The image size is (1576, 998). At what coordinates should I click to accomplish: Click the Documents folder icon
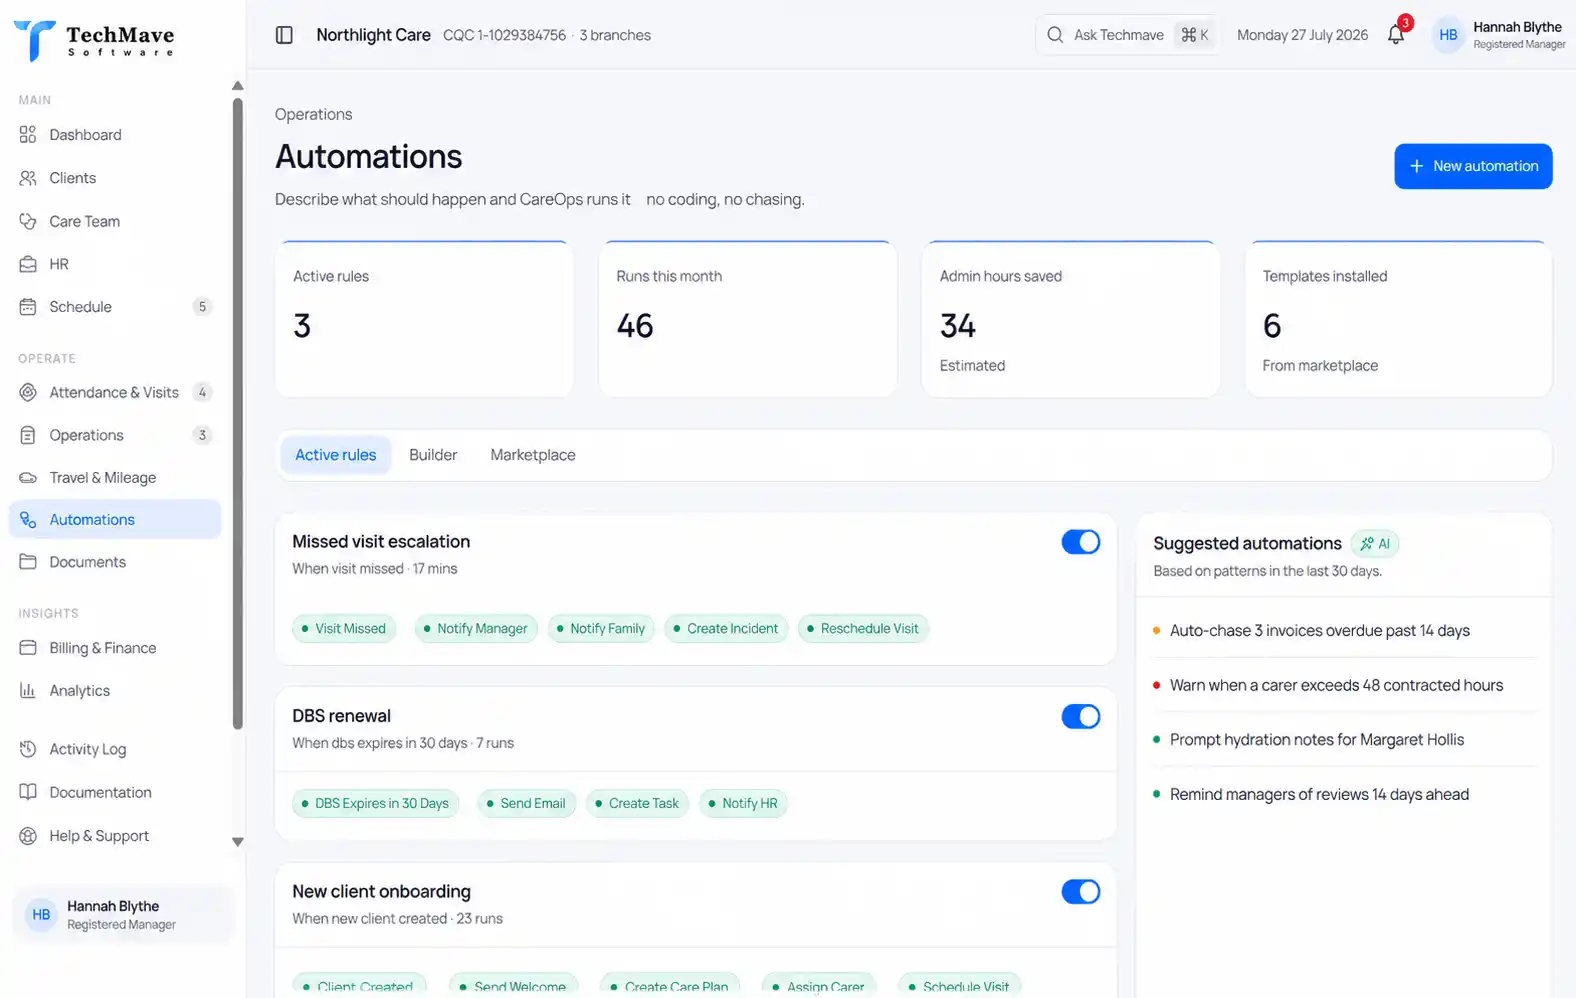click(x=28, y=562)
